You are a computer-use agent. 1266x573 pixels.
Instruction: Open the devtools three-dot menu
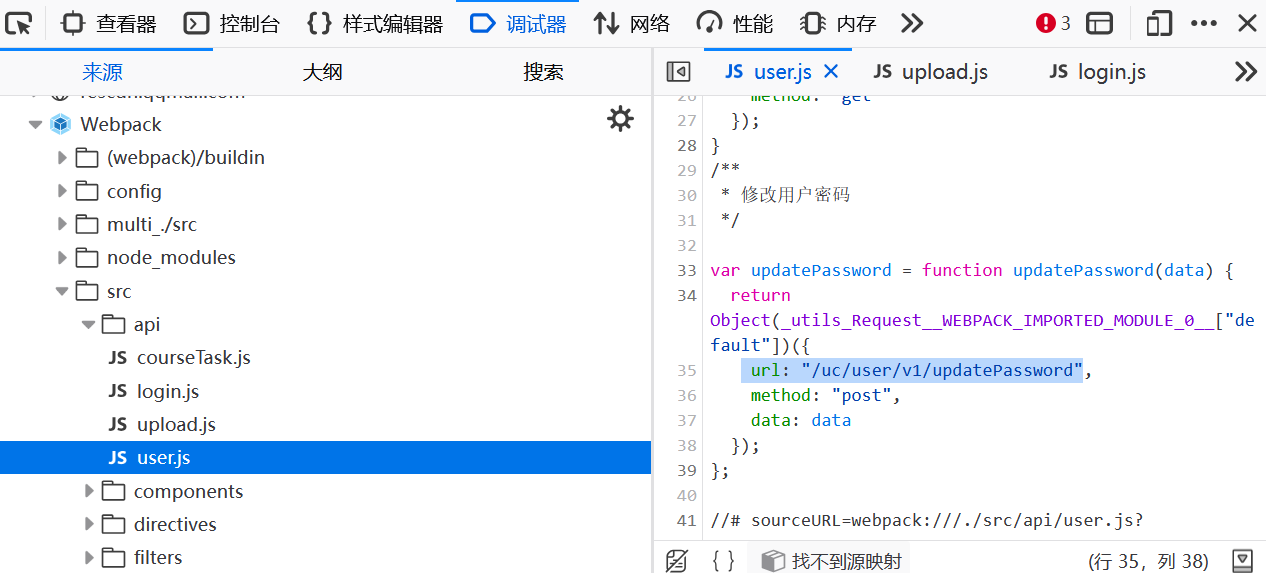click(x=1204, y=24)
